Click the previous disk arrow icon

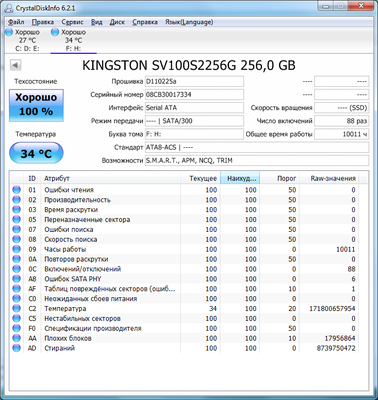coord(16,65)
